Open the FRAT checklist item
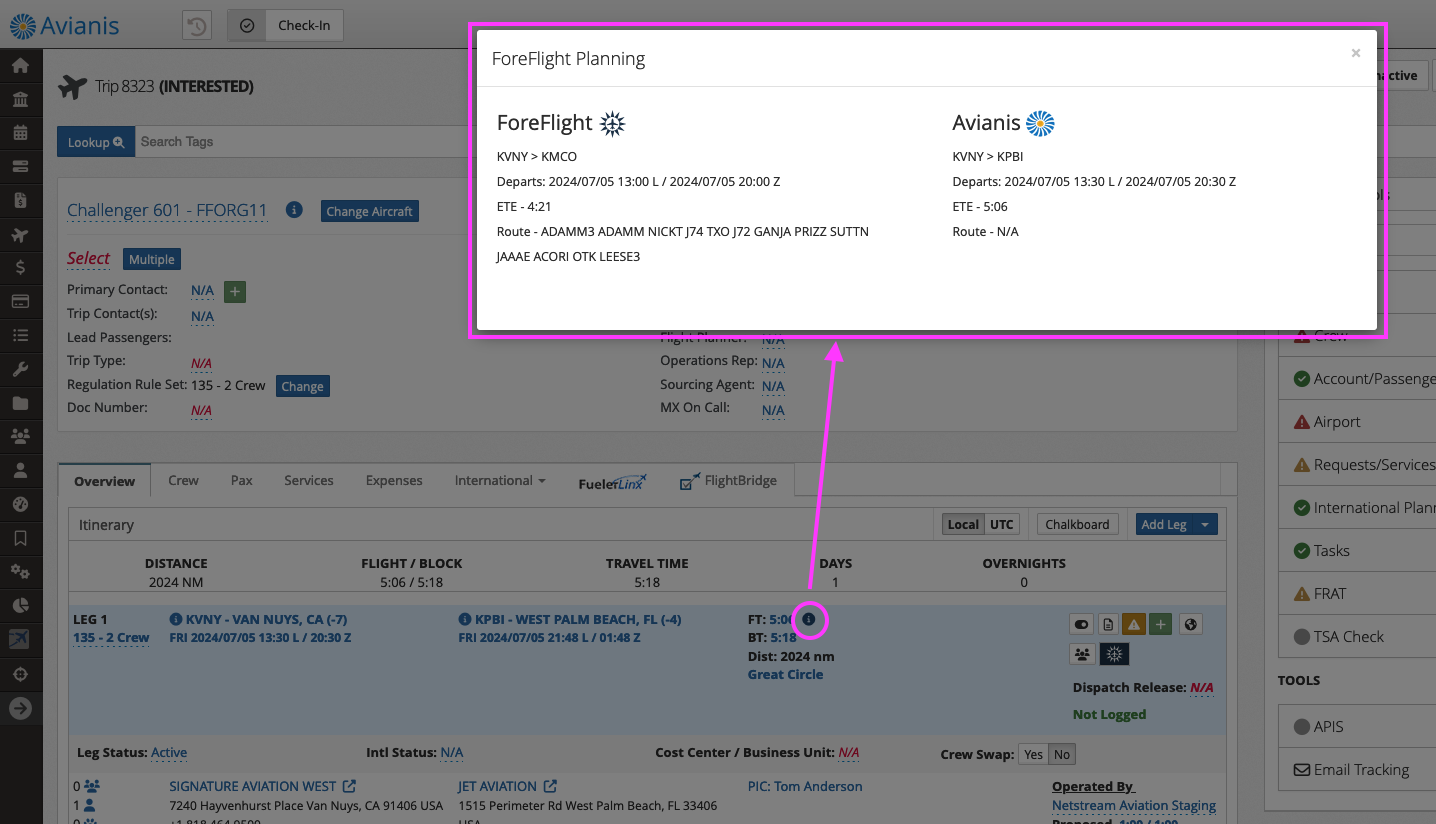The width and height of the screenshot is (1436, 824). pos(1357,593)
